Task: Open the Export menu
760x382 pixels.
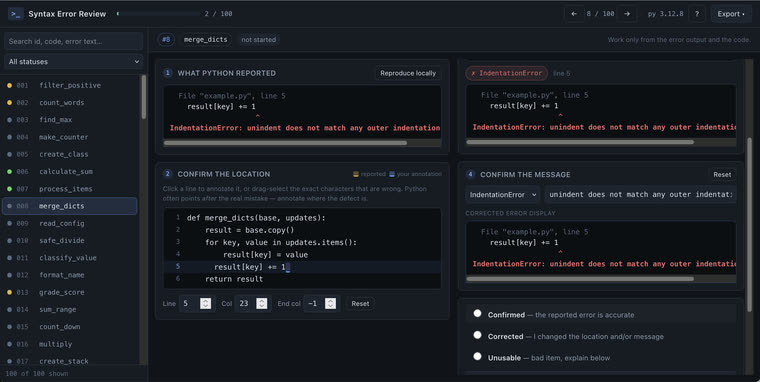Action: pyautogui.click(x=731, y=14)
